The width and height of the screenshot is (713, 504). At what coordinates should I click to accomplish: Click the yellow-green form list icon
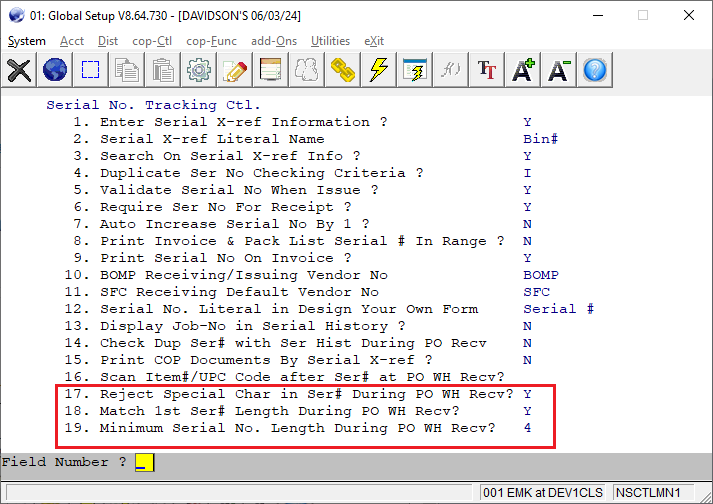271,70
